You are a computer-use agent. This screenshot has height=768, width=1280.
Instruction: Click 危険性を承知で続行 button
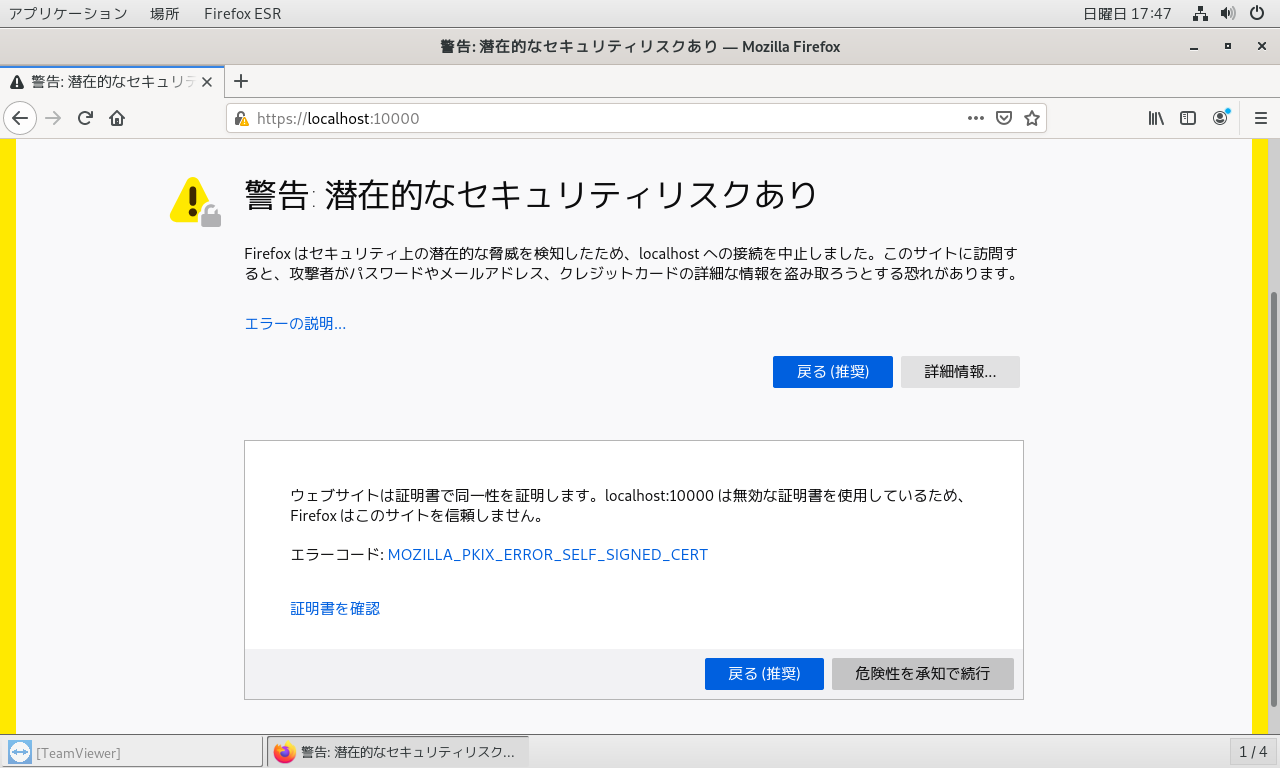coord(922,674)
